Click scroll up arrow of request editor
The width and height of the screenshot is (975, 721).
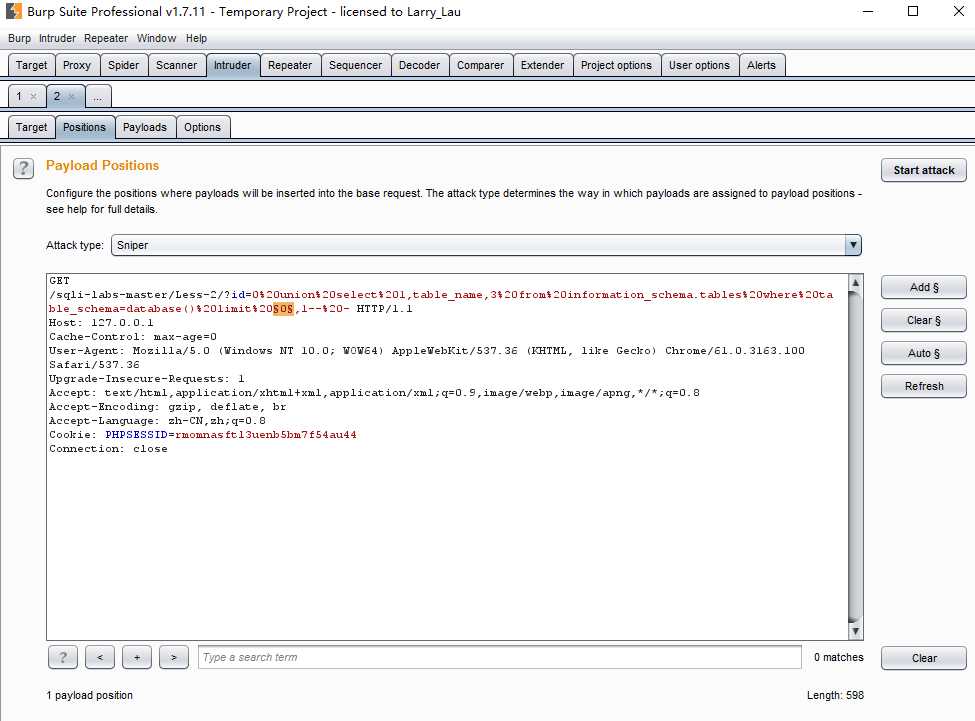pos(856,283)
